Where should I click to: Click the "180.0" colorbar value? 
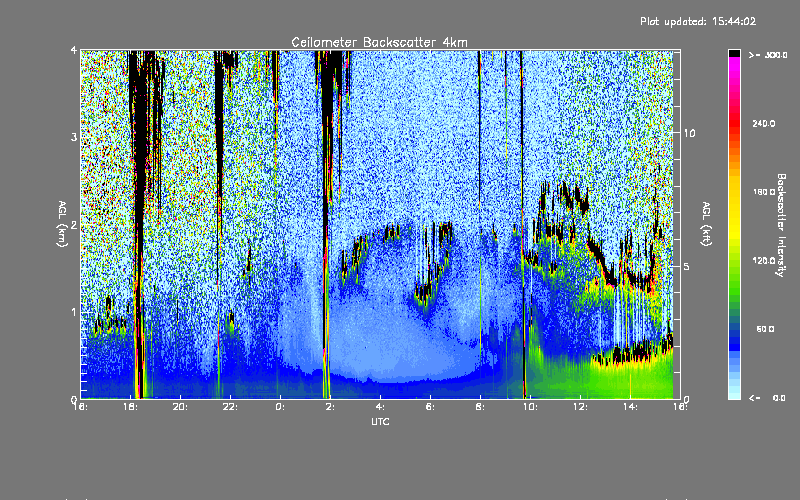pos(764,192)
